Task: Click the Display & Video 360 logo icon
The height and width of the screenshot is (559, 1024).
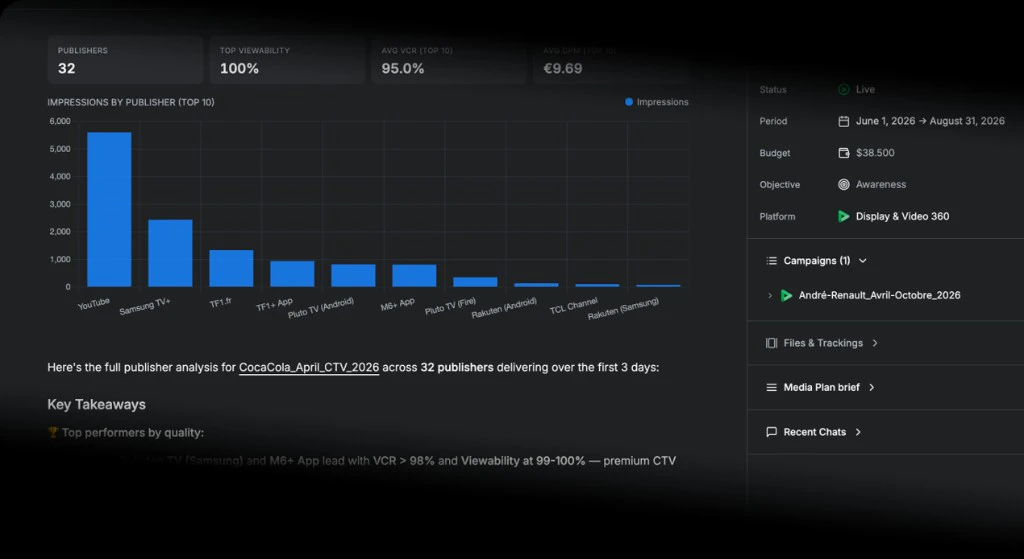Action: click(x=844, y=216)
